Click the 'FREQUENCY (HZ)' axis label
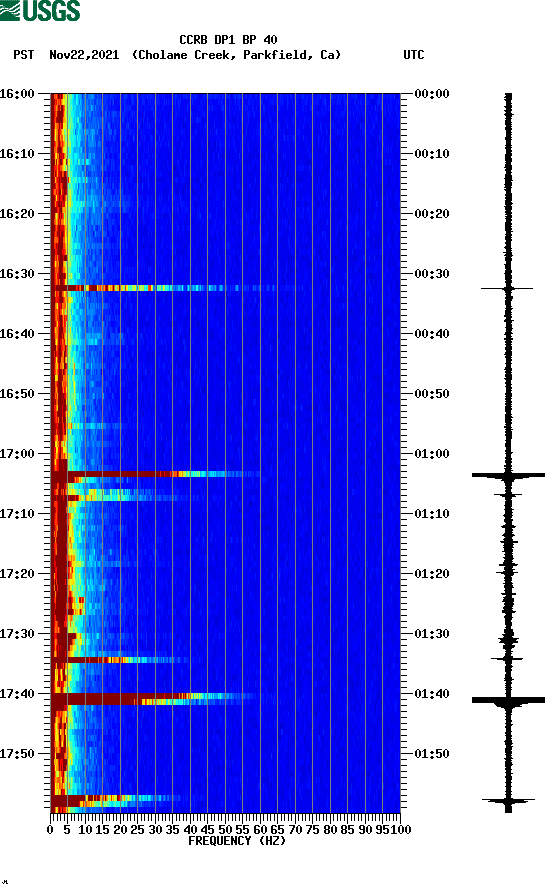The image size is (552, 893). point(236,841)
